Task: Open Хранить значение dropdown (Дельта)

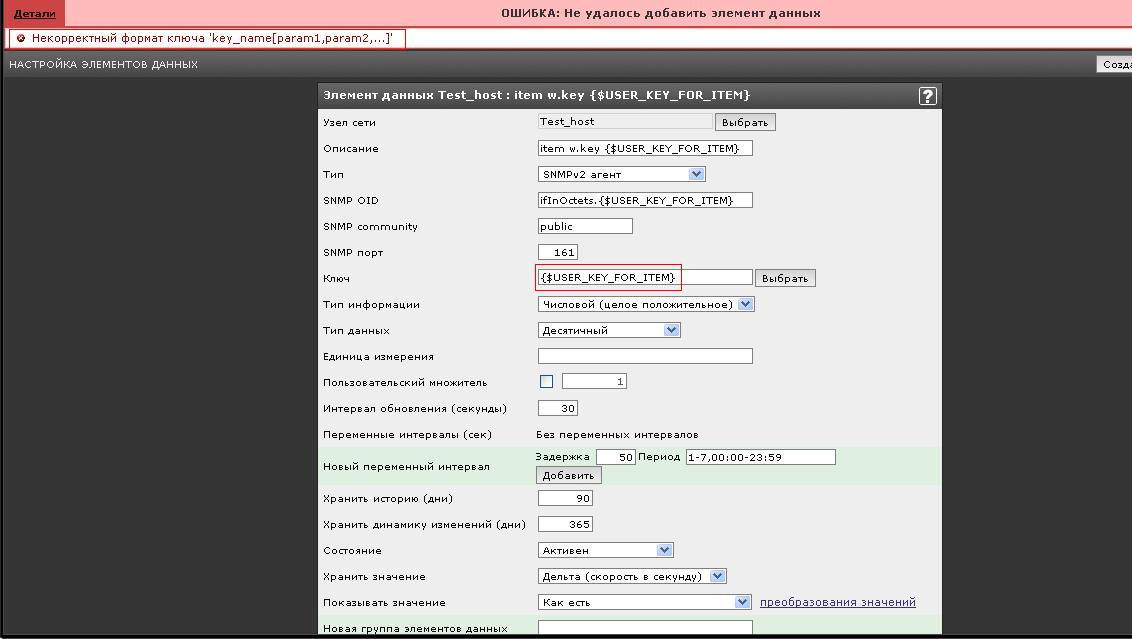Action: pos(632,576)
